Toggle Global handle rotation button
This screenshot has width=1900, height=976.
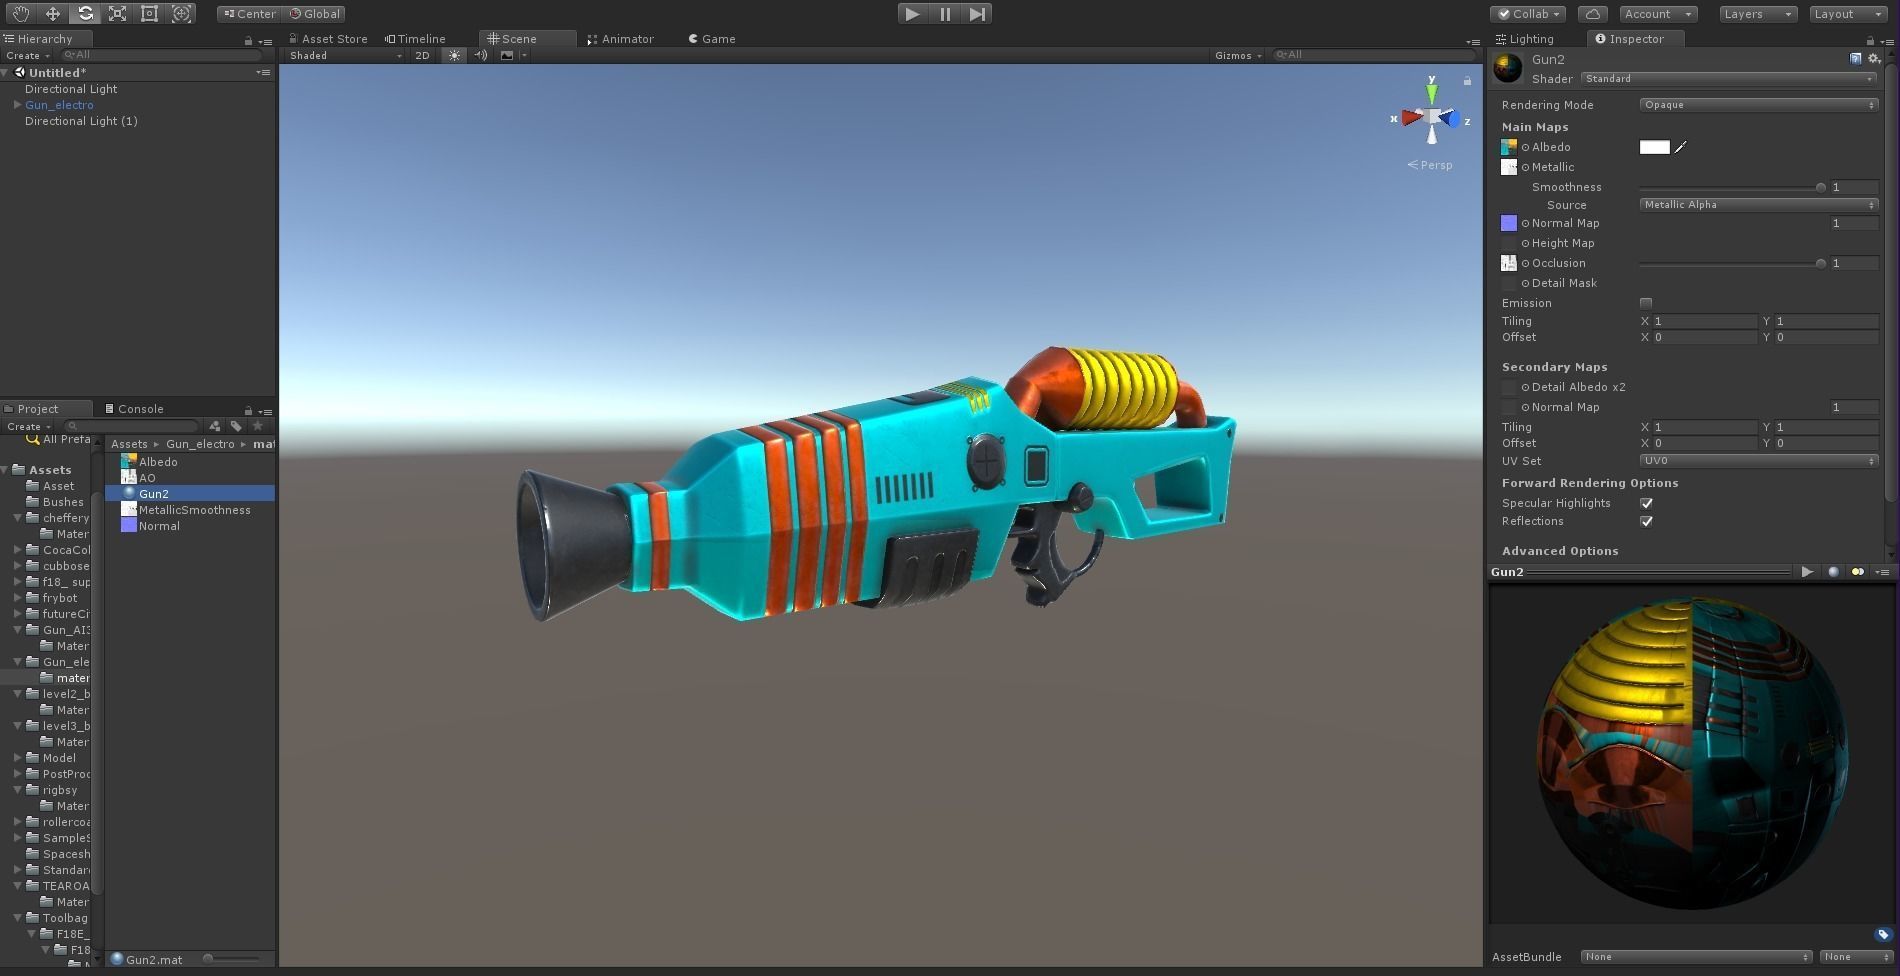pyautogui.click(x=314, y=14)
